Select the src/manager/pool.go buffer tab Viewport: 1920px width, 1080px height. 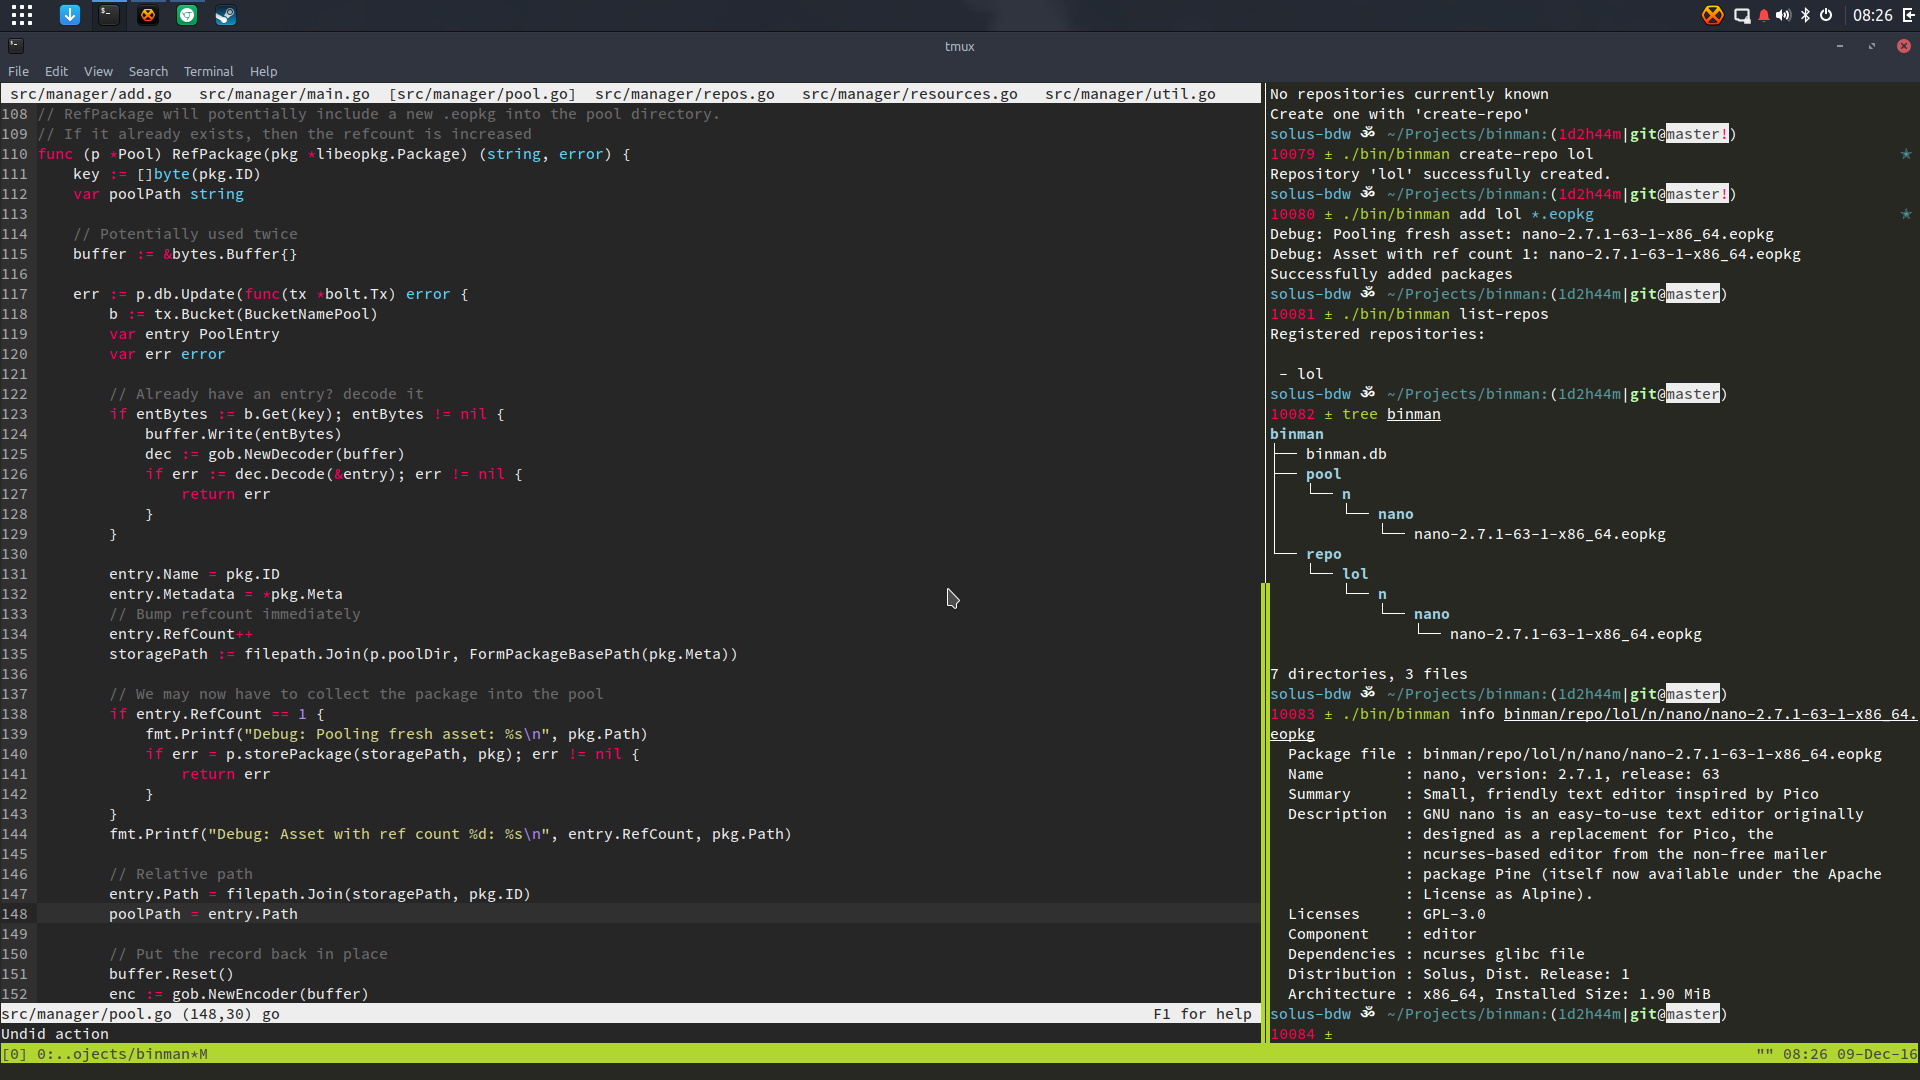(x=483, y=94)
